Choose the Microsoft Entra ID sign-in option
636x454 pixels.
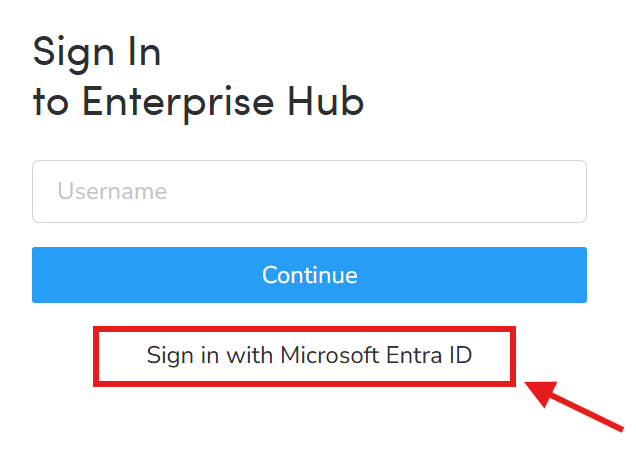309,355
